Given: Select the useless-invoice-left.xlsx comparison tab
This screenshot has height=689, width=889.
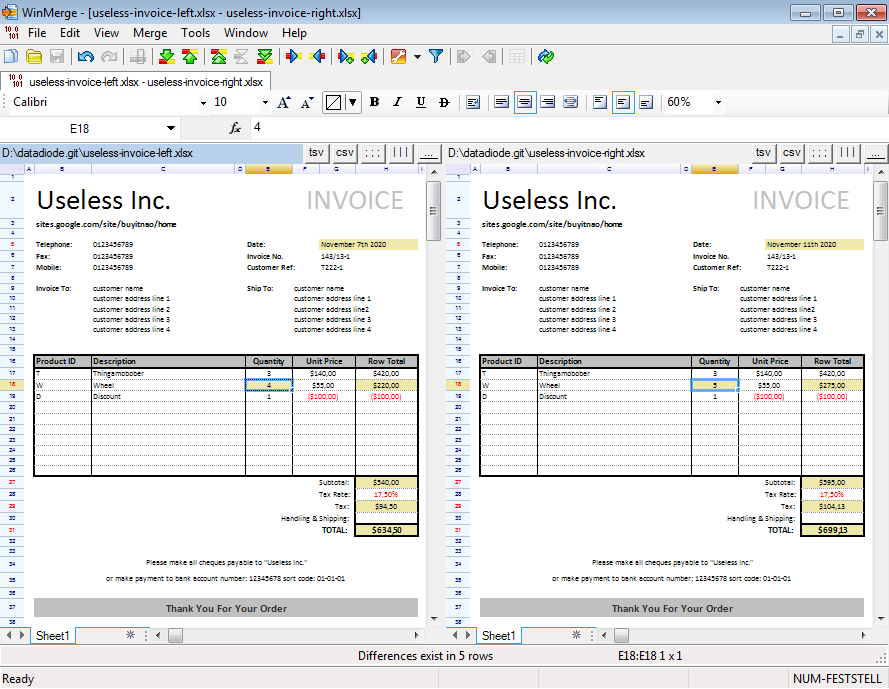Looking at the screenshot, I should 136,82.
